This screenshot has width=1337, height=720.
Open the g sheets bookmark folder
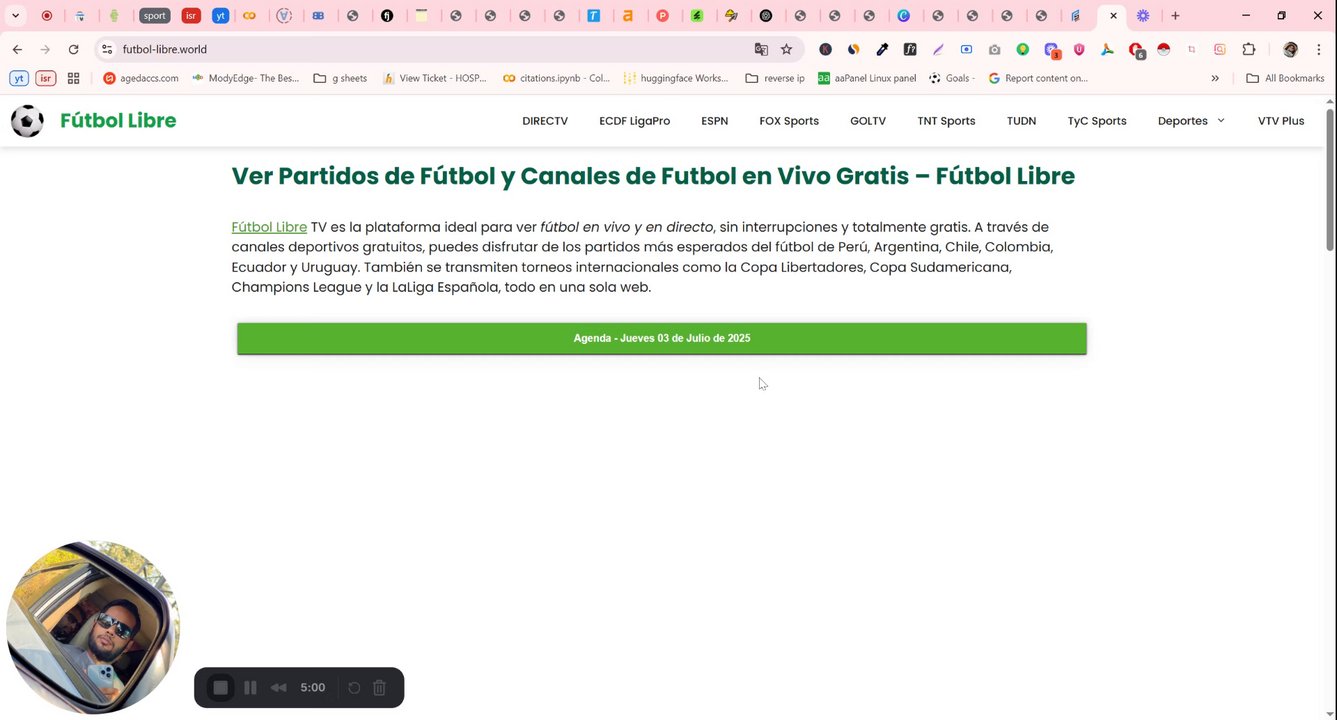click(340, 78)
